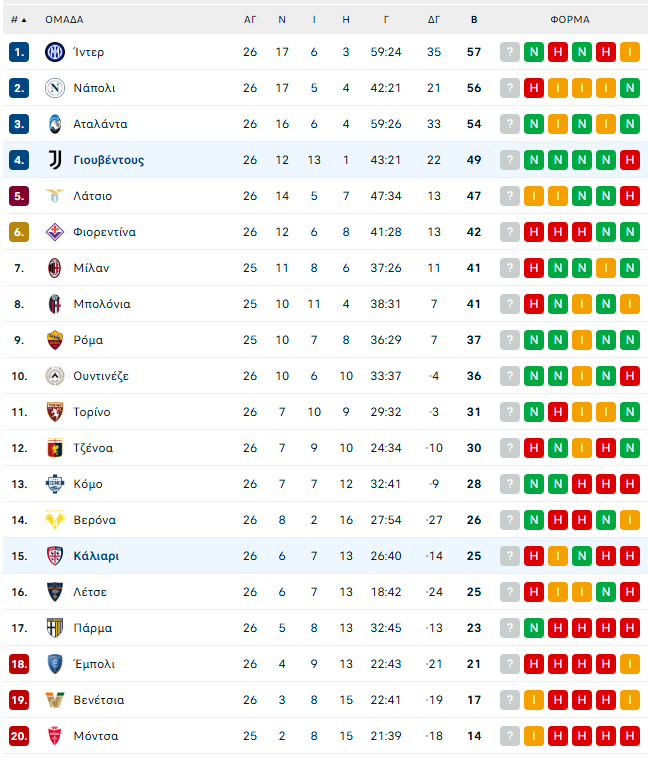The width and height of the screenshot is (648, 758).
Task: Click the Roma team crest
Action: [x=54, y=340]
